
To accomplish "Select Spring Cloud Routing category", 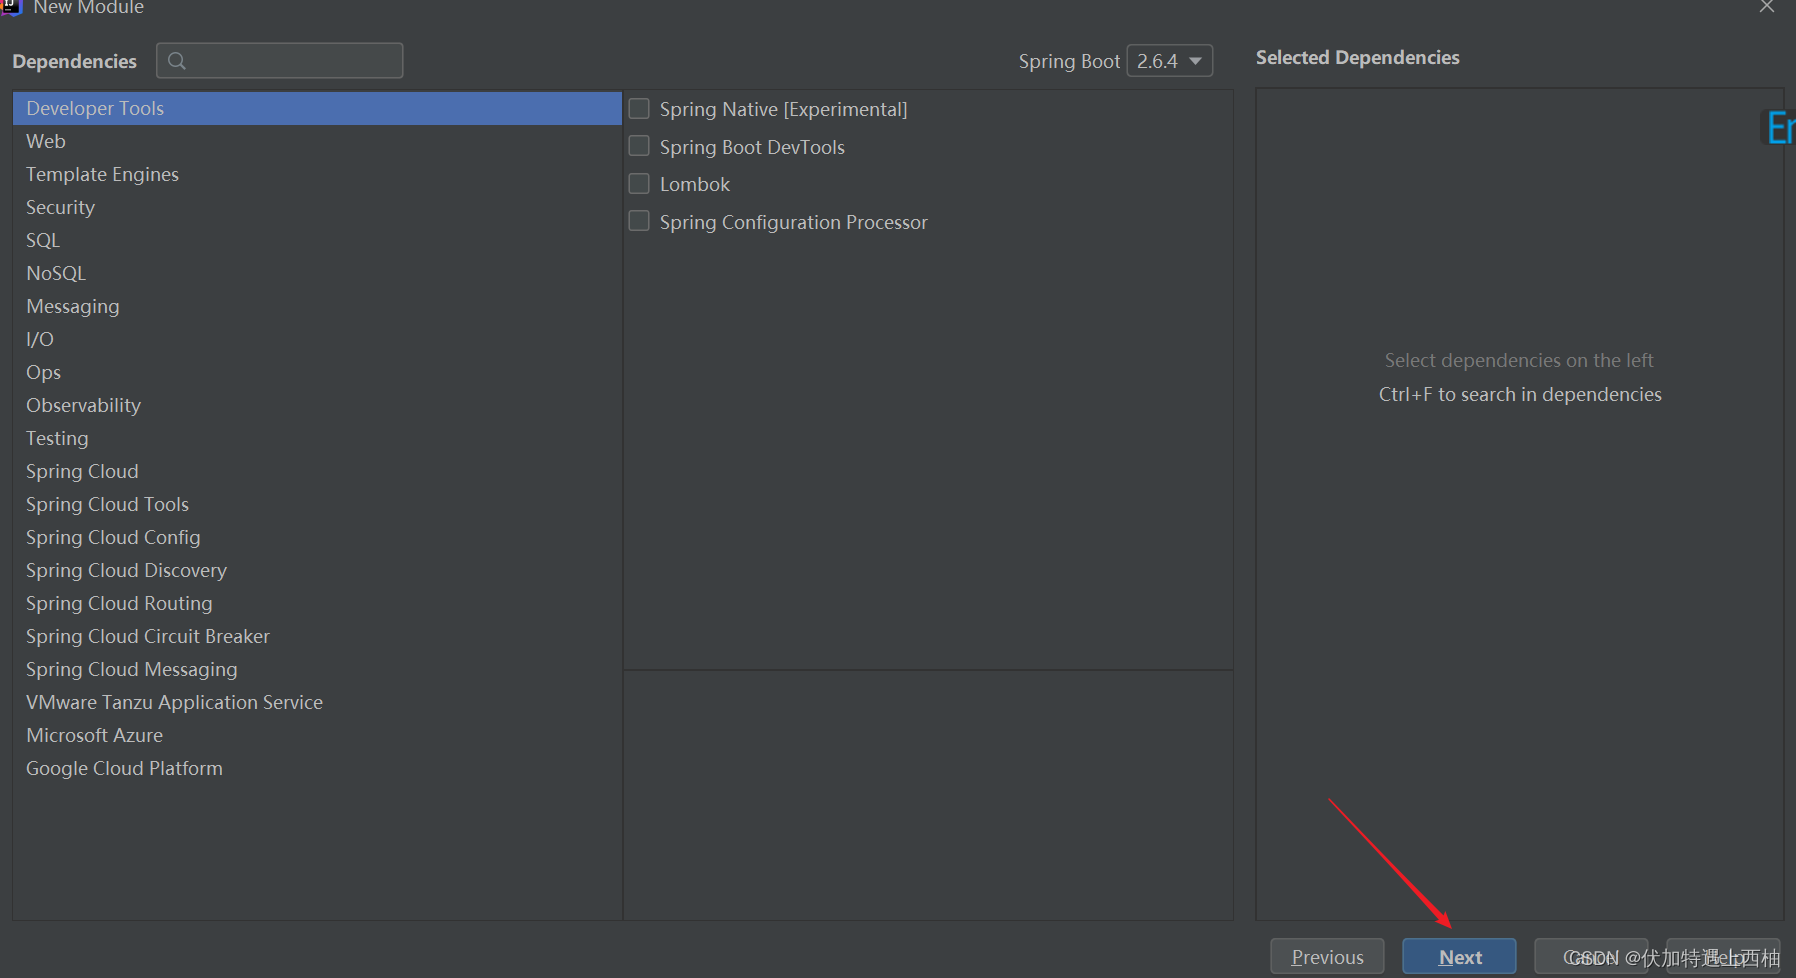I will click(x=317, y=603).
